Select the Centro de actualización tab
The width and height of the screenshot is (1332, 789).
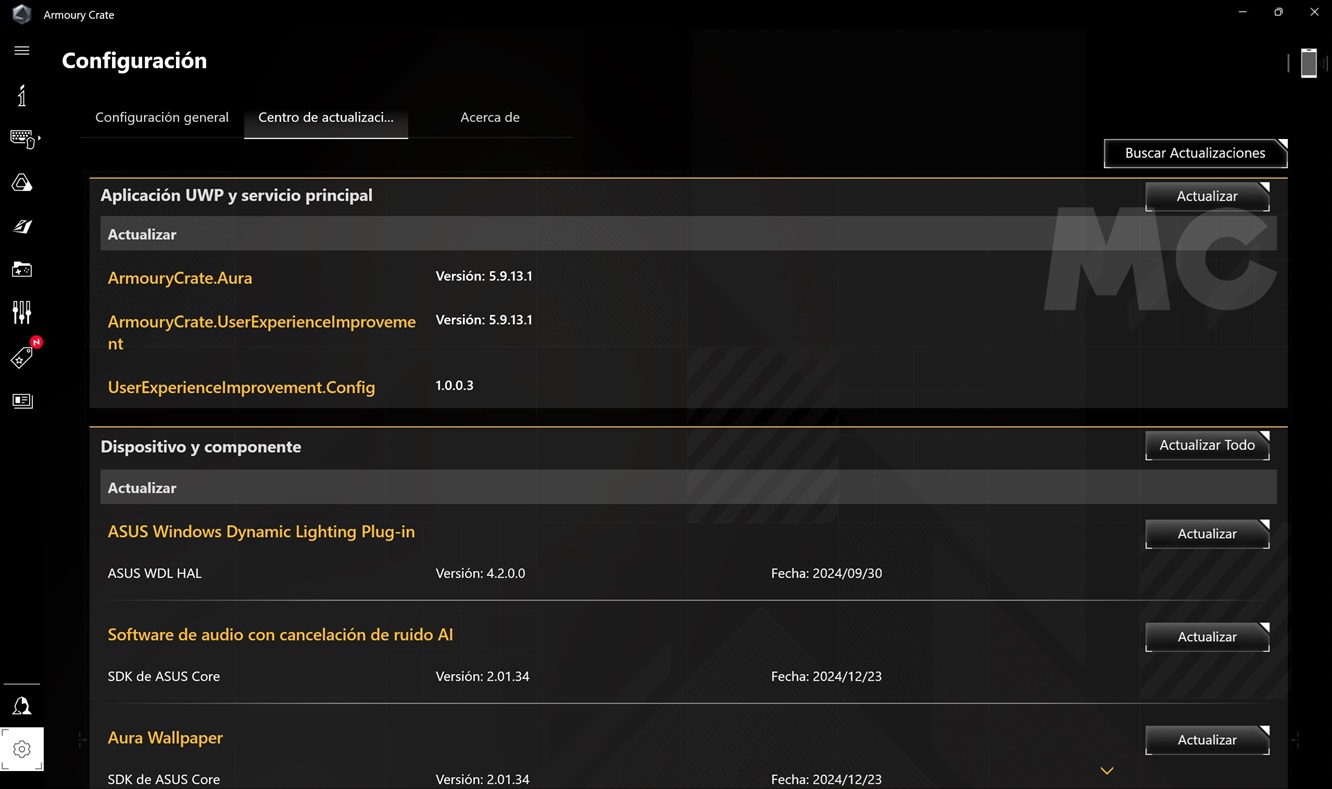point(326,117)
